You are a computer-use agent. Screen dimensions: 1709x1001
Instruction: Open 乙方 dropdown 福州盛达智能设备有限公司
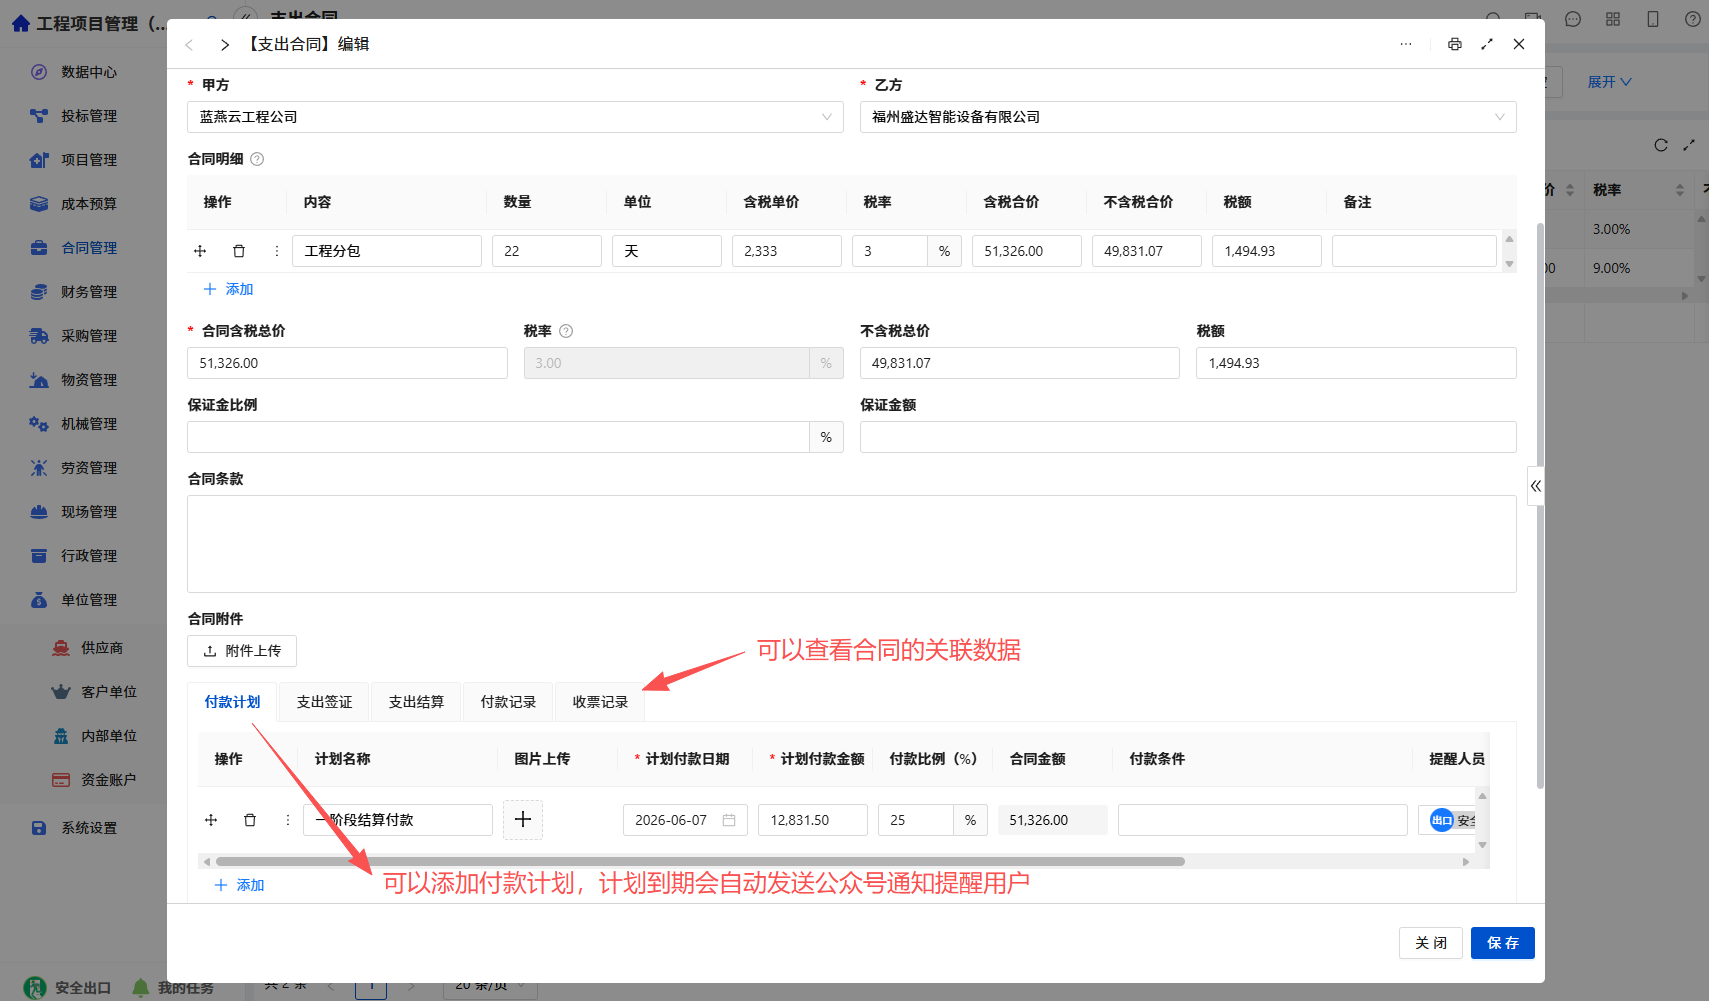pos(1188,117)
